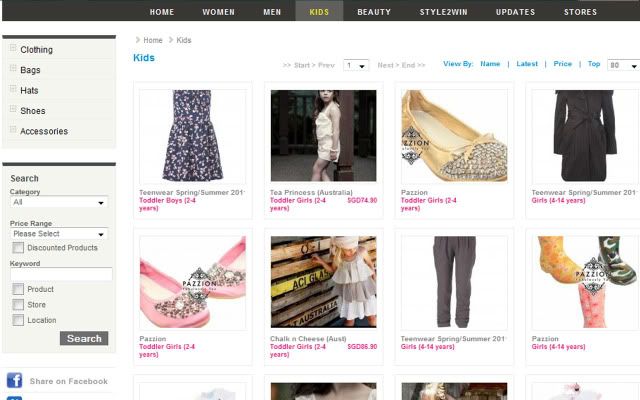Open the Price Range dropdown
Image resolution: width=640 pixels, height=400 pixels.
[59, 234]
